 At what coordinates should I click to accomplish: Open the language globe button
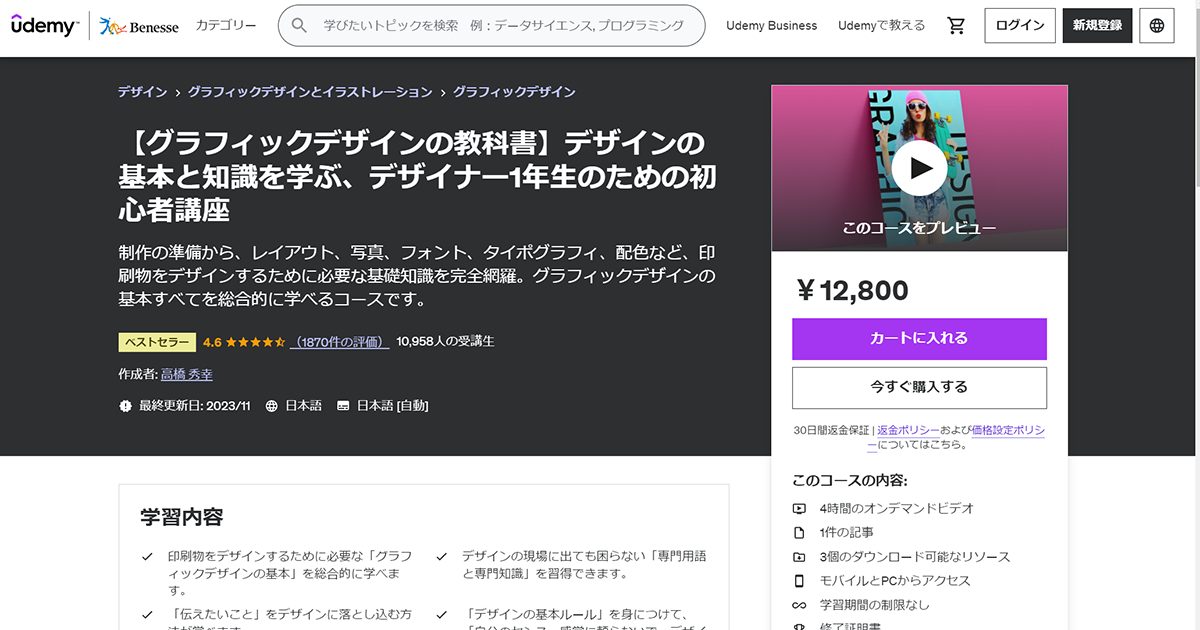click(x=1157, y=26)
